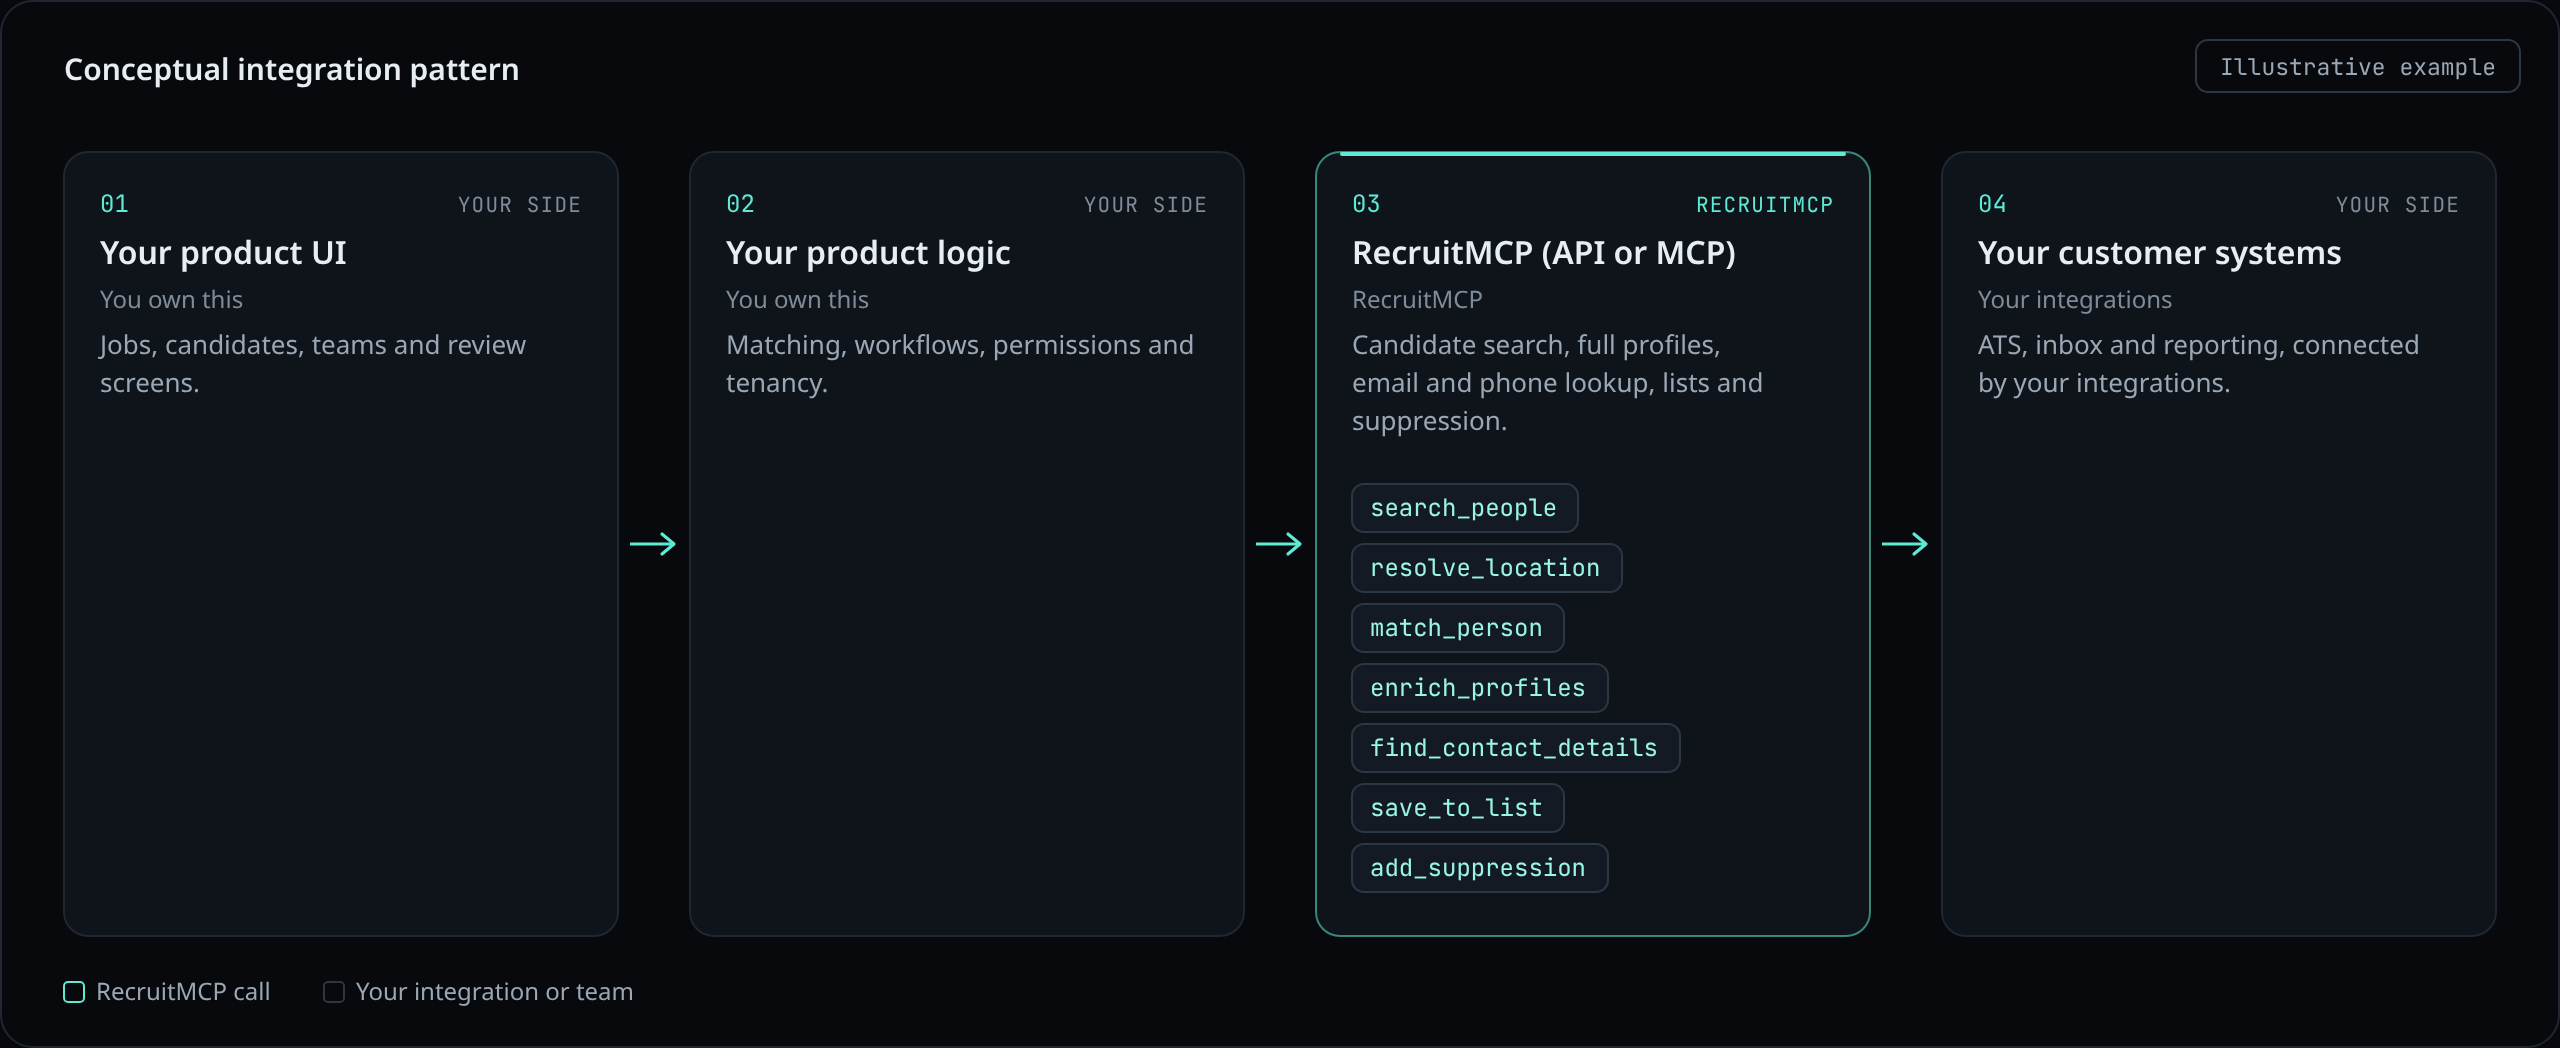This screenshot has width=2560, height=1048.
Task: Click the 'ATS, inbox and reporting' description
Action: 2198,364
